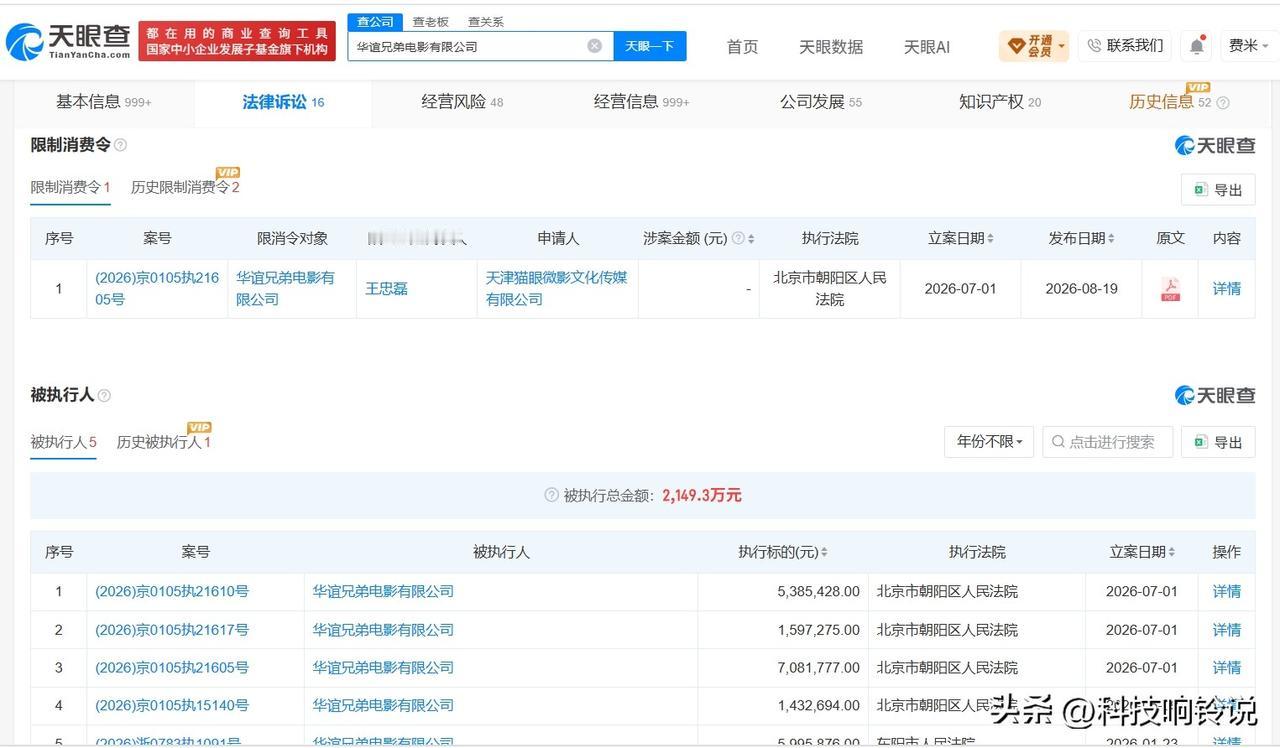Open 华谊兄弟电影有限公司 link in 限消令对象 column

coord(286,289)
